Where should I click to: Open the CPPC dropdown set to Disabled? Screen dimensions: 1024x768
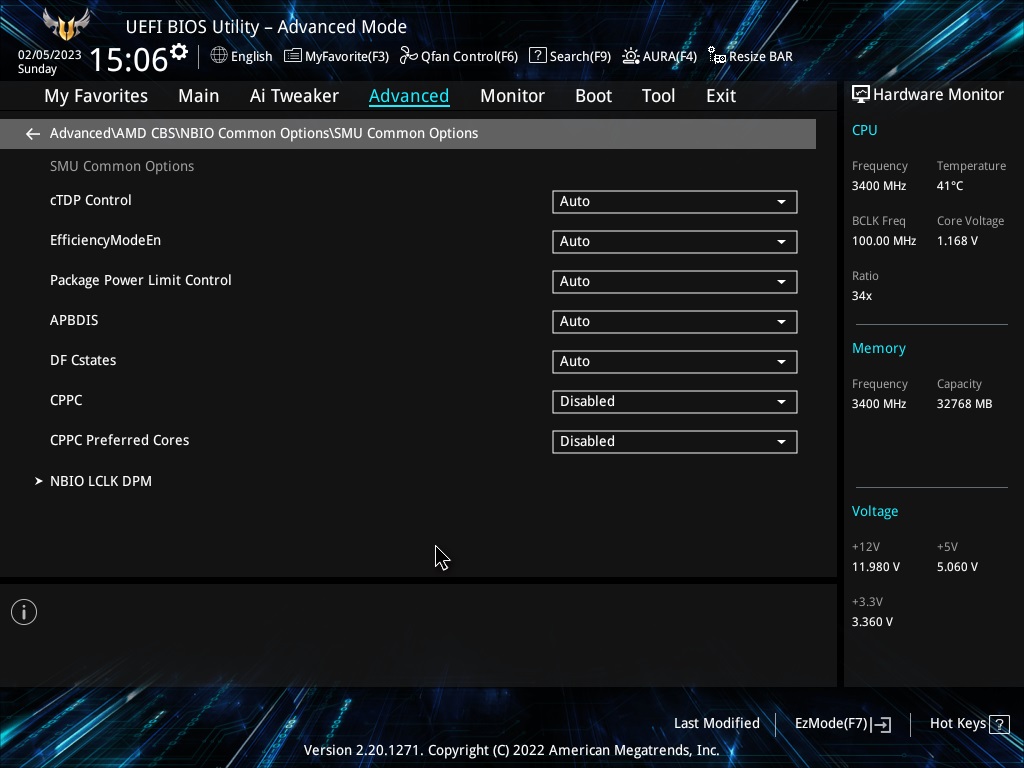(675, 402)
